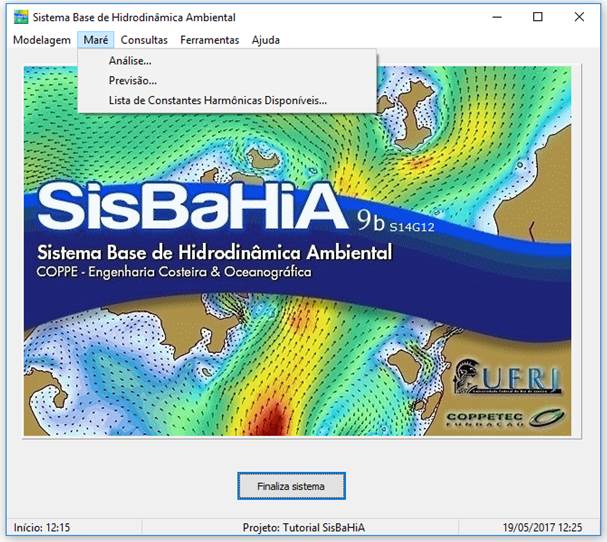
Task: Maximize the SisBaHiA window
Action: click(x=538, y=17)
